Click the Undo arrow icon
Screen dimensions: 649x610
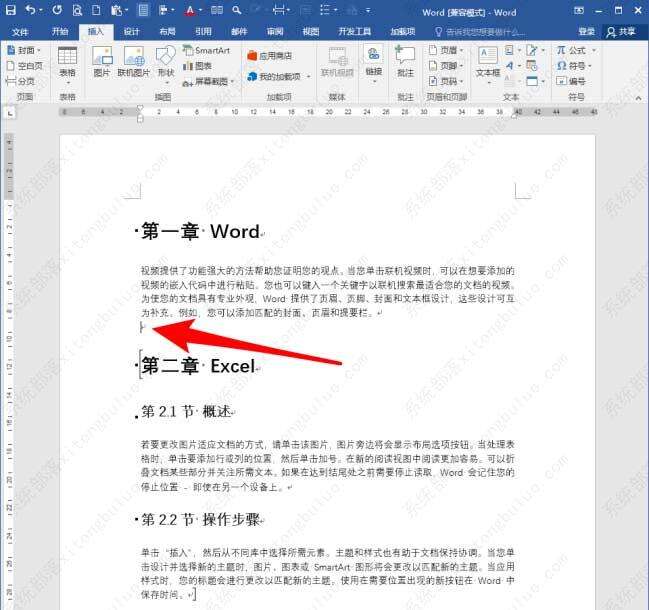pyautogui.click(x=30, y=10)
